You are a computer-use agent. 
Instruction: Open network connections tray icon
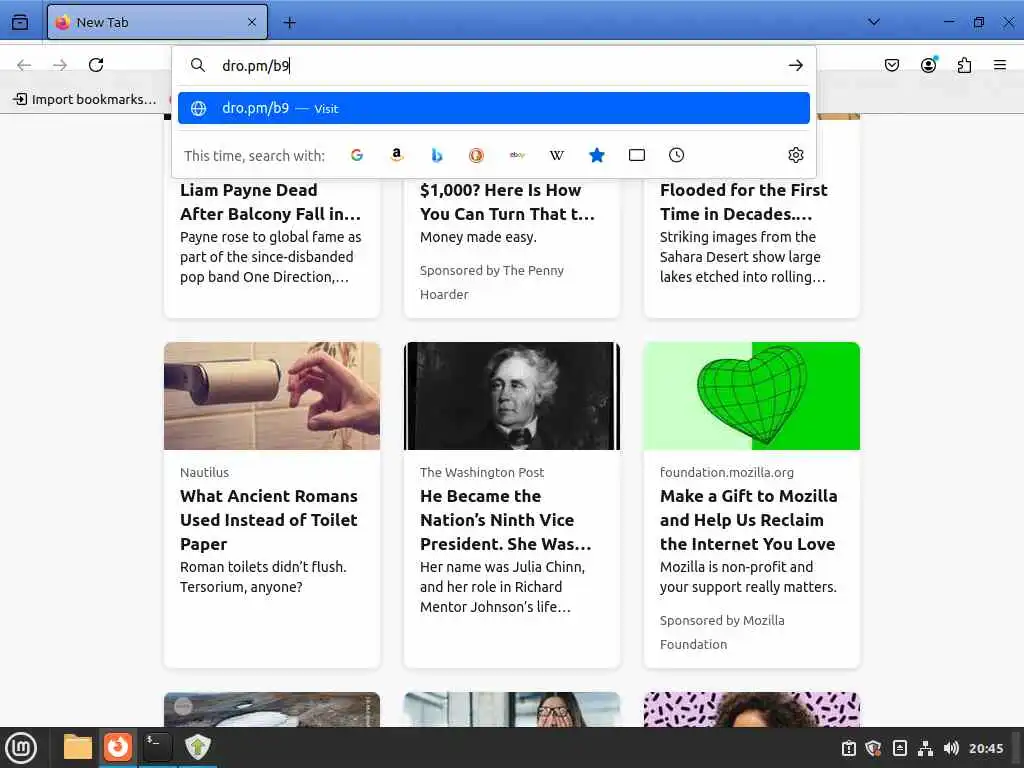click(x=925, y=748)
